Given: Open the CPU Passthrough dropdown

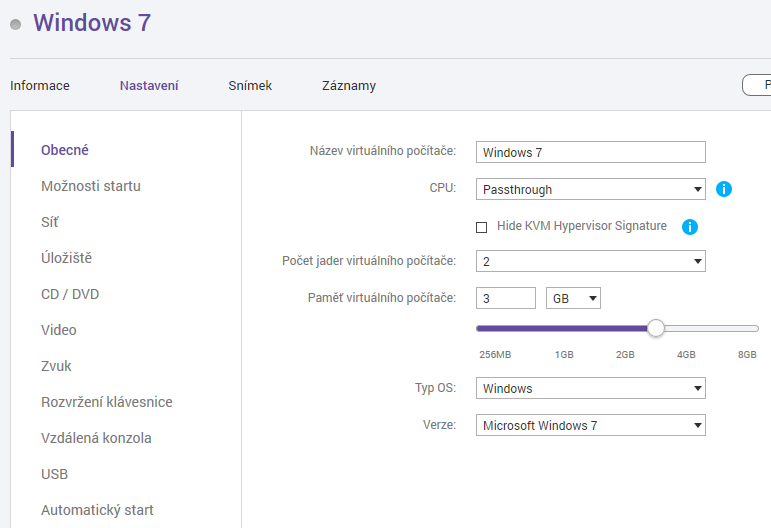Looking at the screenshot, I should point(590,189).
